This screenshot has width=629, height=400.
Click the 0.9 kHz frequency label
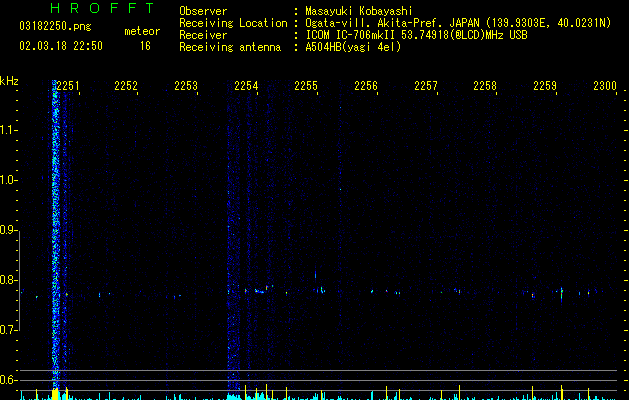point(8,230)
